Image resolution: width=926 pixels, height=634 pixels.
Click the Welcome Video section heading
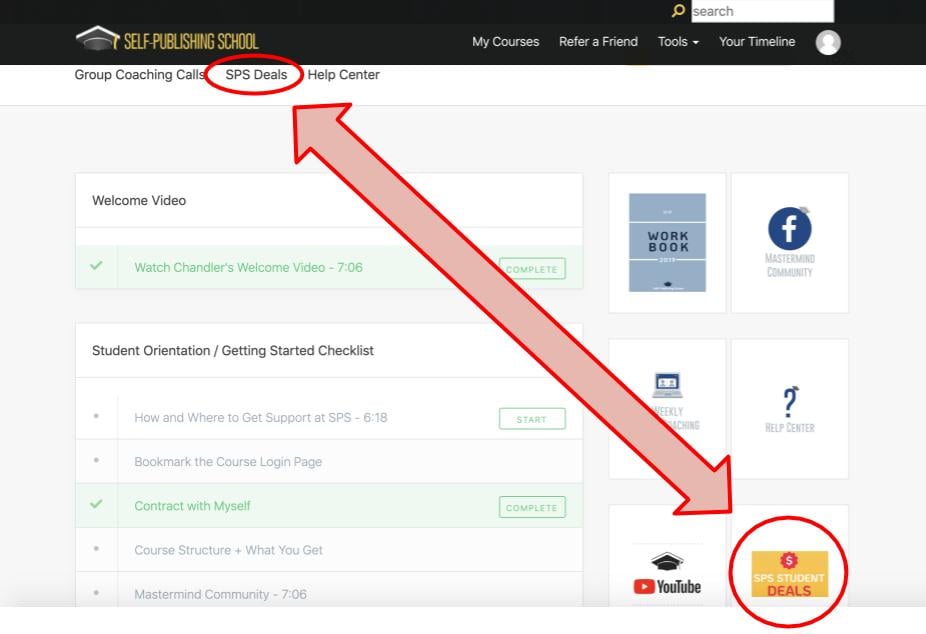point(139,201)
